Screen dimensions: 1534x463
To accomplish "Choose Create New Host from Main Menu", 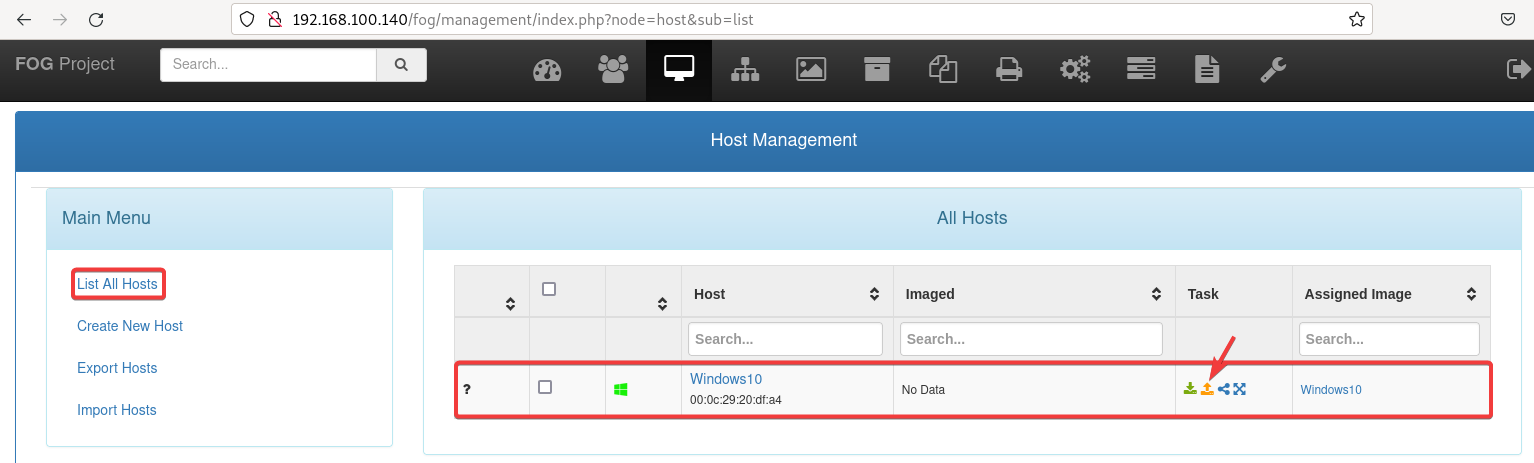I will click(x=130, y=326).
